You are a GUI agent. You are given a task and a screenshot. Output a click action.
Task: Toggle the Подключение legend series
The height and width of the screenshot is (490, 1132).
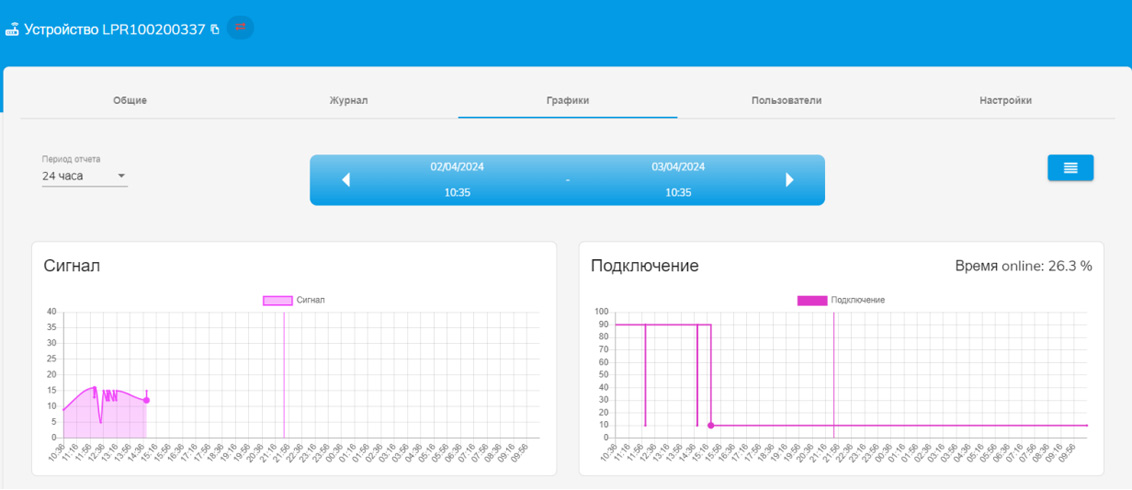coord(812,300)
